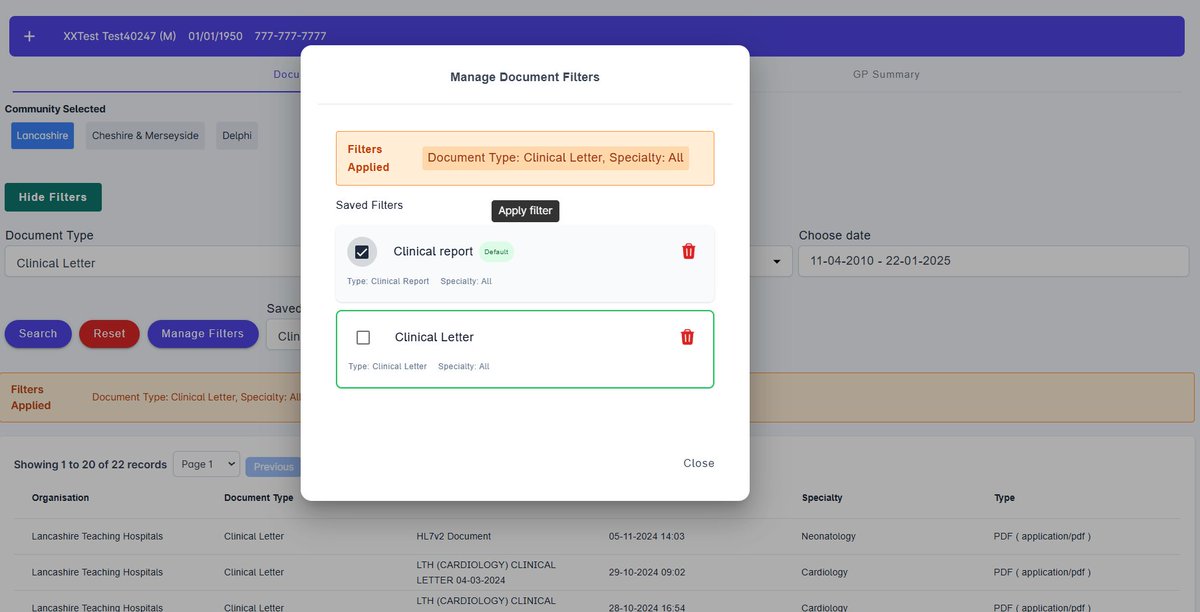
Task: Click the applied filter tag in dialog
Action: [x=555, y=158]
